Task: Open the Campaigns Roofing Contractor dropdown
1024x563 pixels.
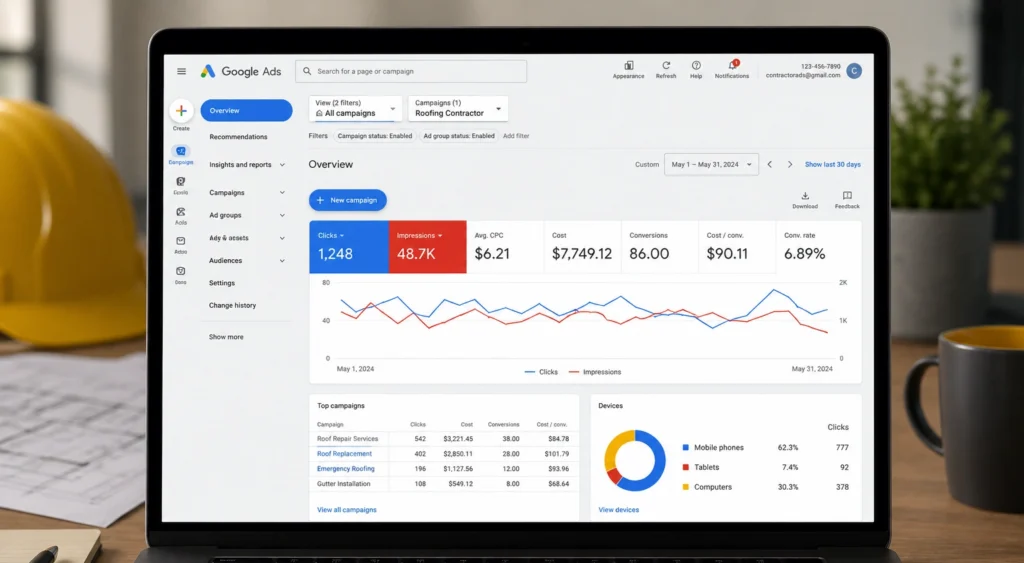Action: click(x=458, y=108)
